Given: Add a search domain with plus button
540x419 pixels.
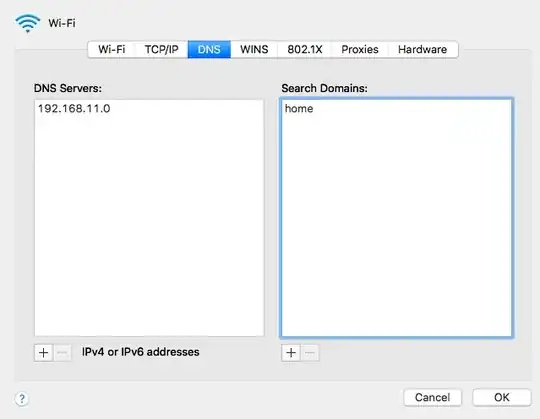Looking at the screenshot, I should click(x=291, y=353).
